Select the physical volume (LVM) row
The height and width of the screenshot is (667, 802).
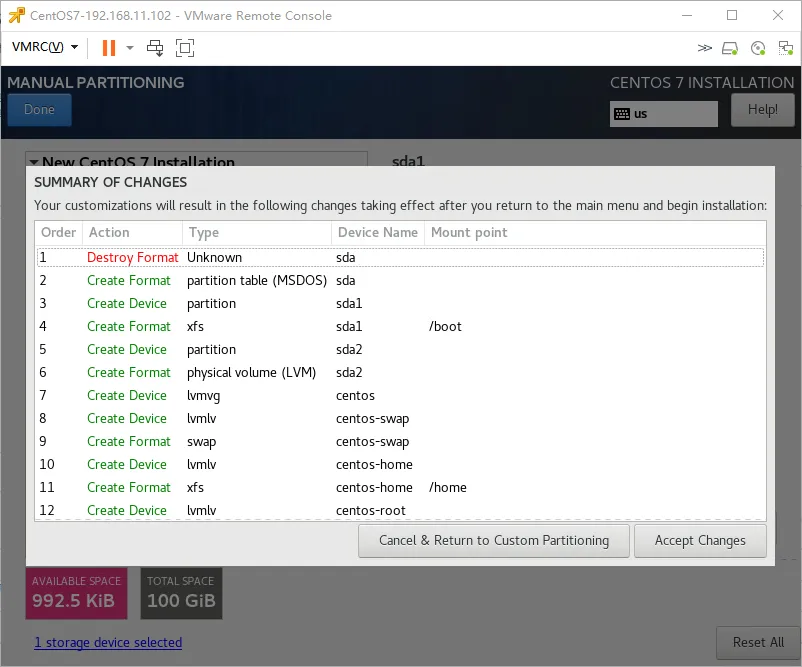(400, 372)
